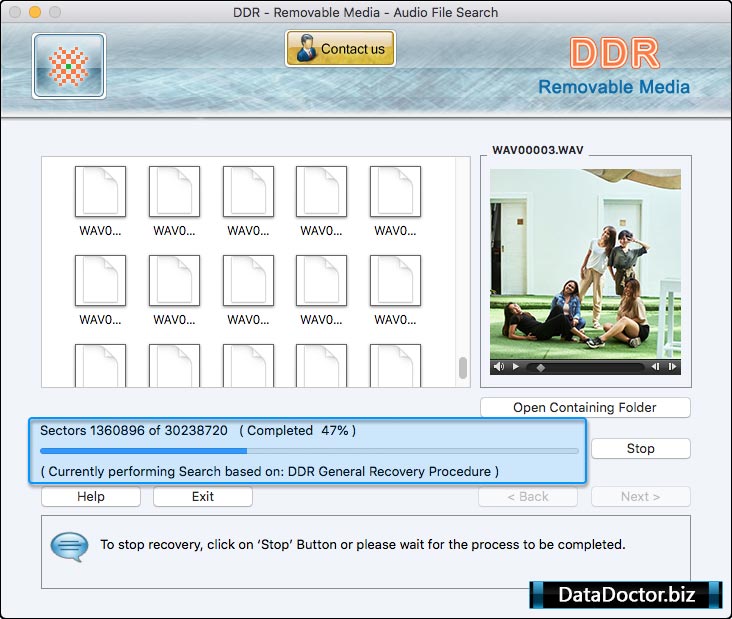Click the WAV00003.WAV preview title
Screen dimensions: 732x619
538,150
